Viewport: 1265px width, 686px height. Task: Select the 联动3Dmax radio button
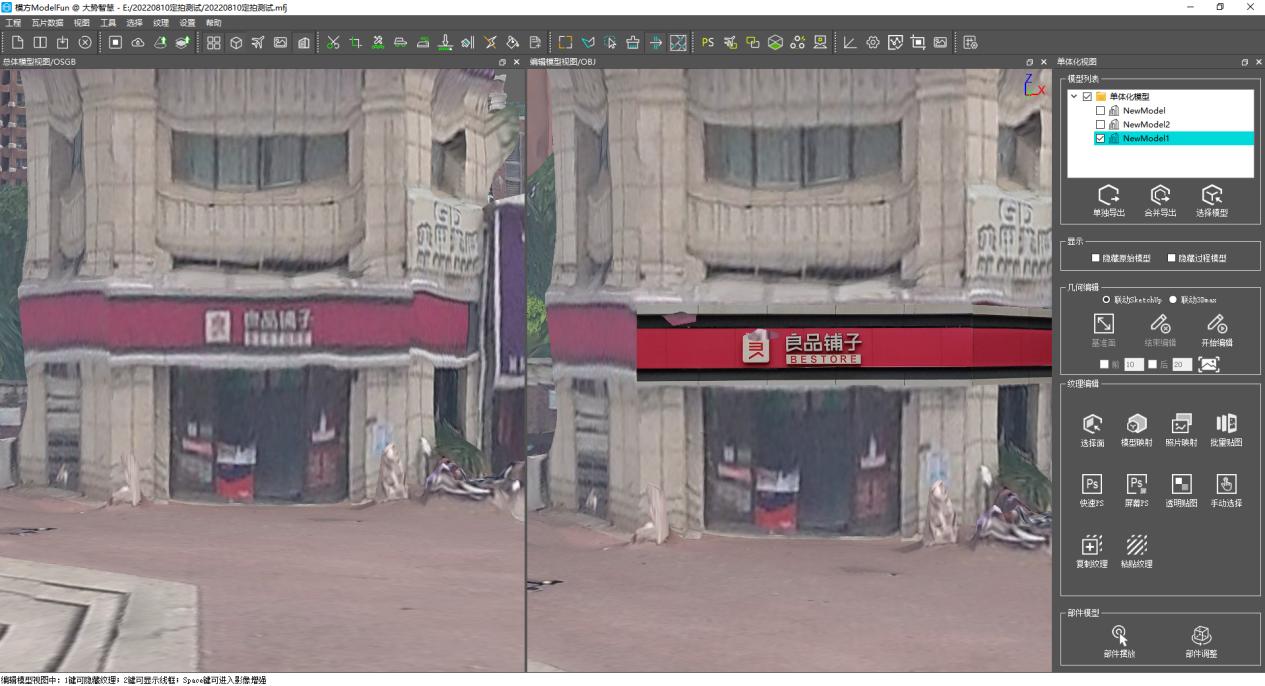[1173, 300]
